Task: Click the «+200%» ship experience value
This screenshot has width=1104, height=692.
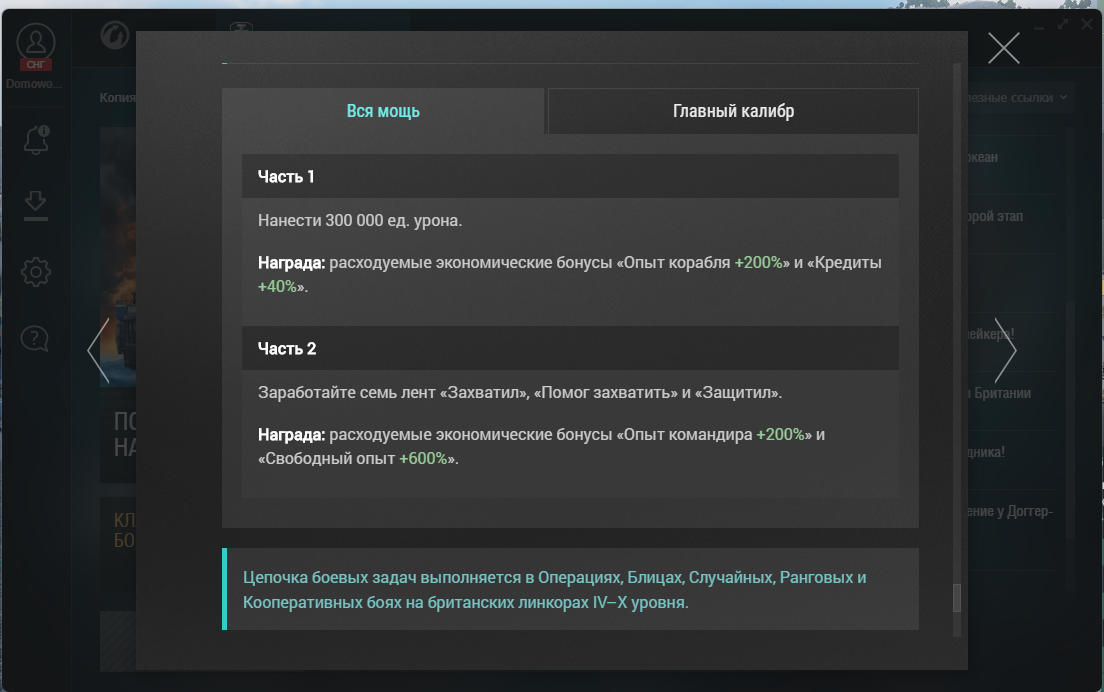Action: [x=758, y=263]
